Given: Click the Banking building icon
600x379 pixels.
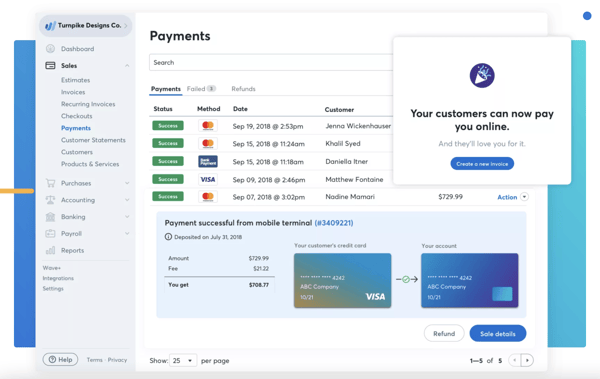Looking at the screenshot, I should (50, 217).
